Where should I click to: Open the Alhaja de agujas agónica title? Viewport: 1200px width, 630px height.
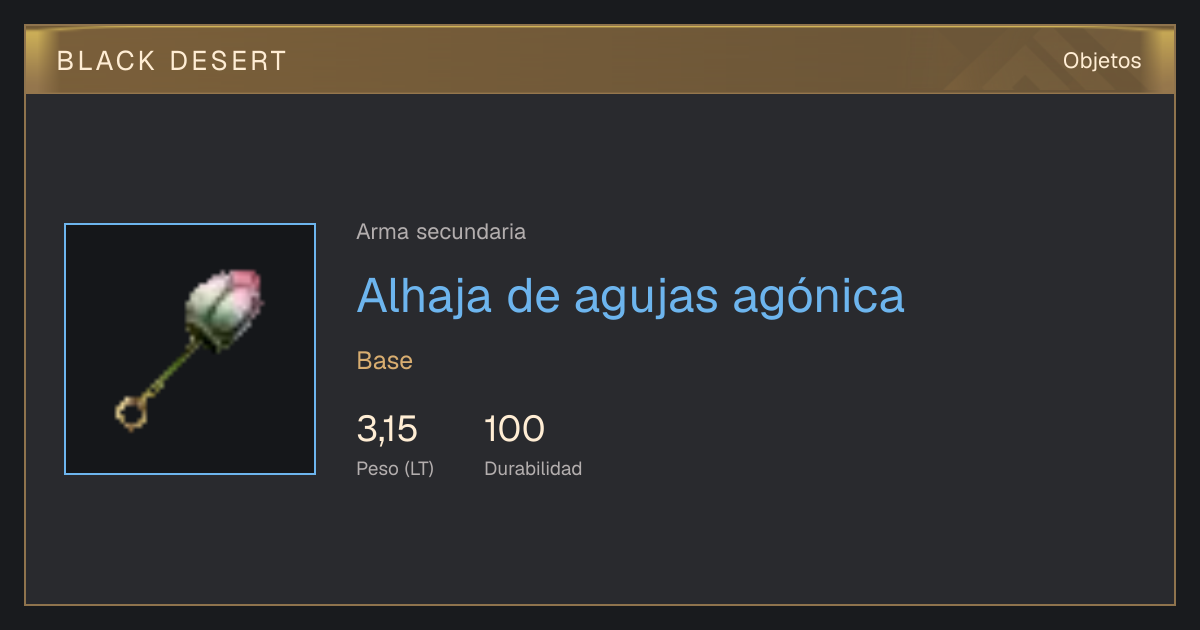point(630,295)
